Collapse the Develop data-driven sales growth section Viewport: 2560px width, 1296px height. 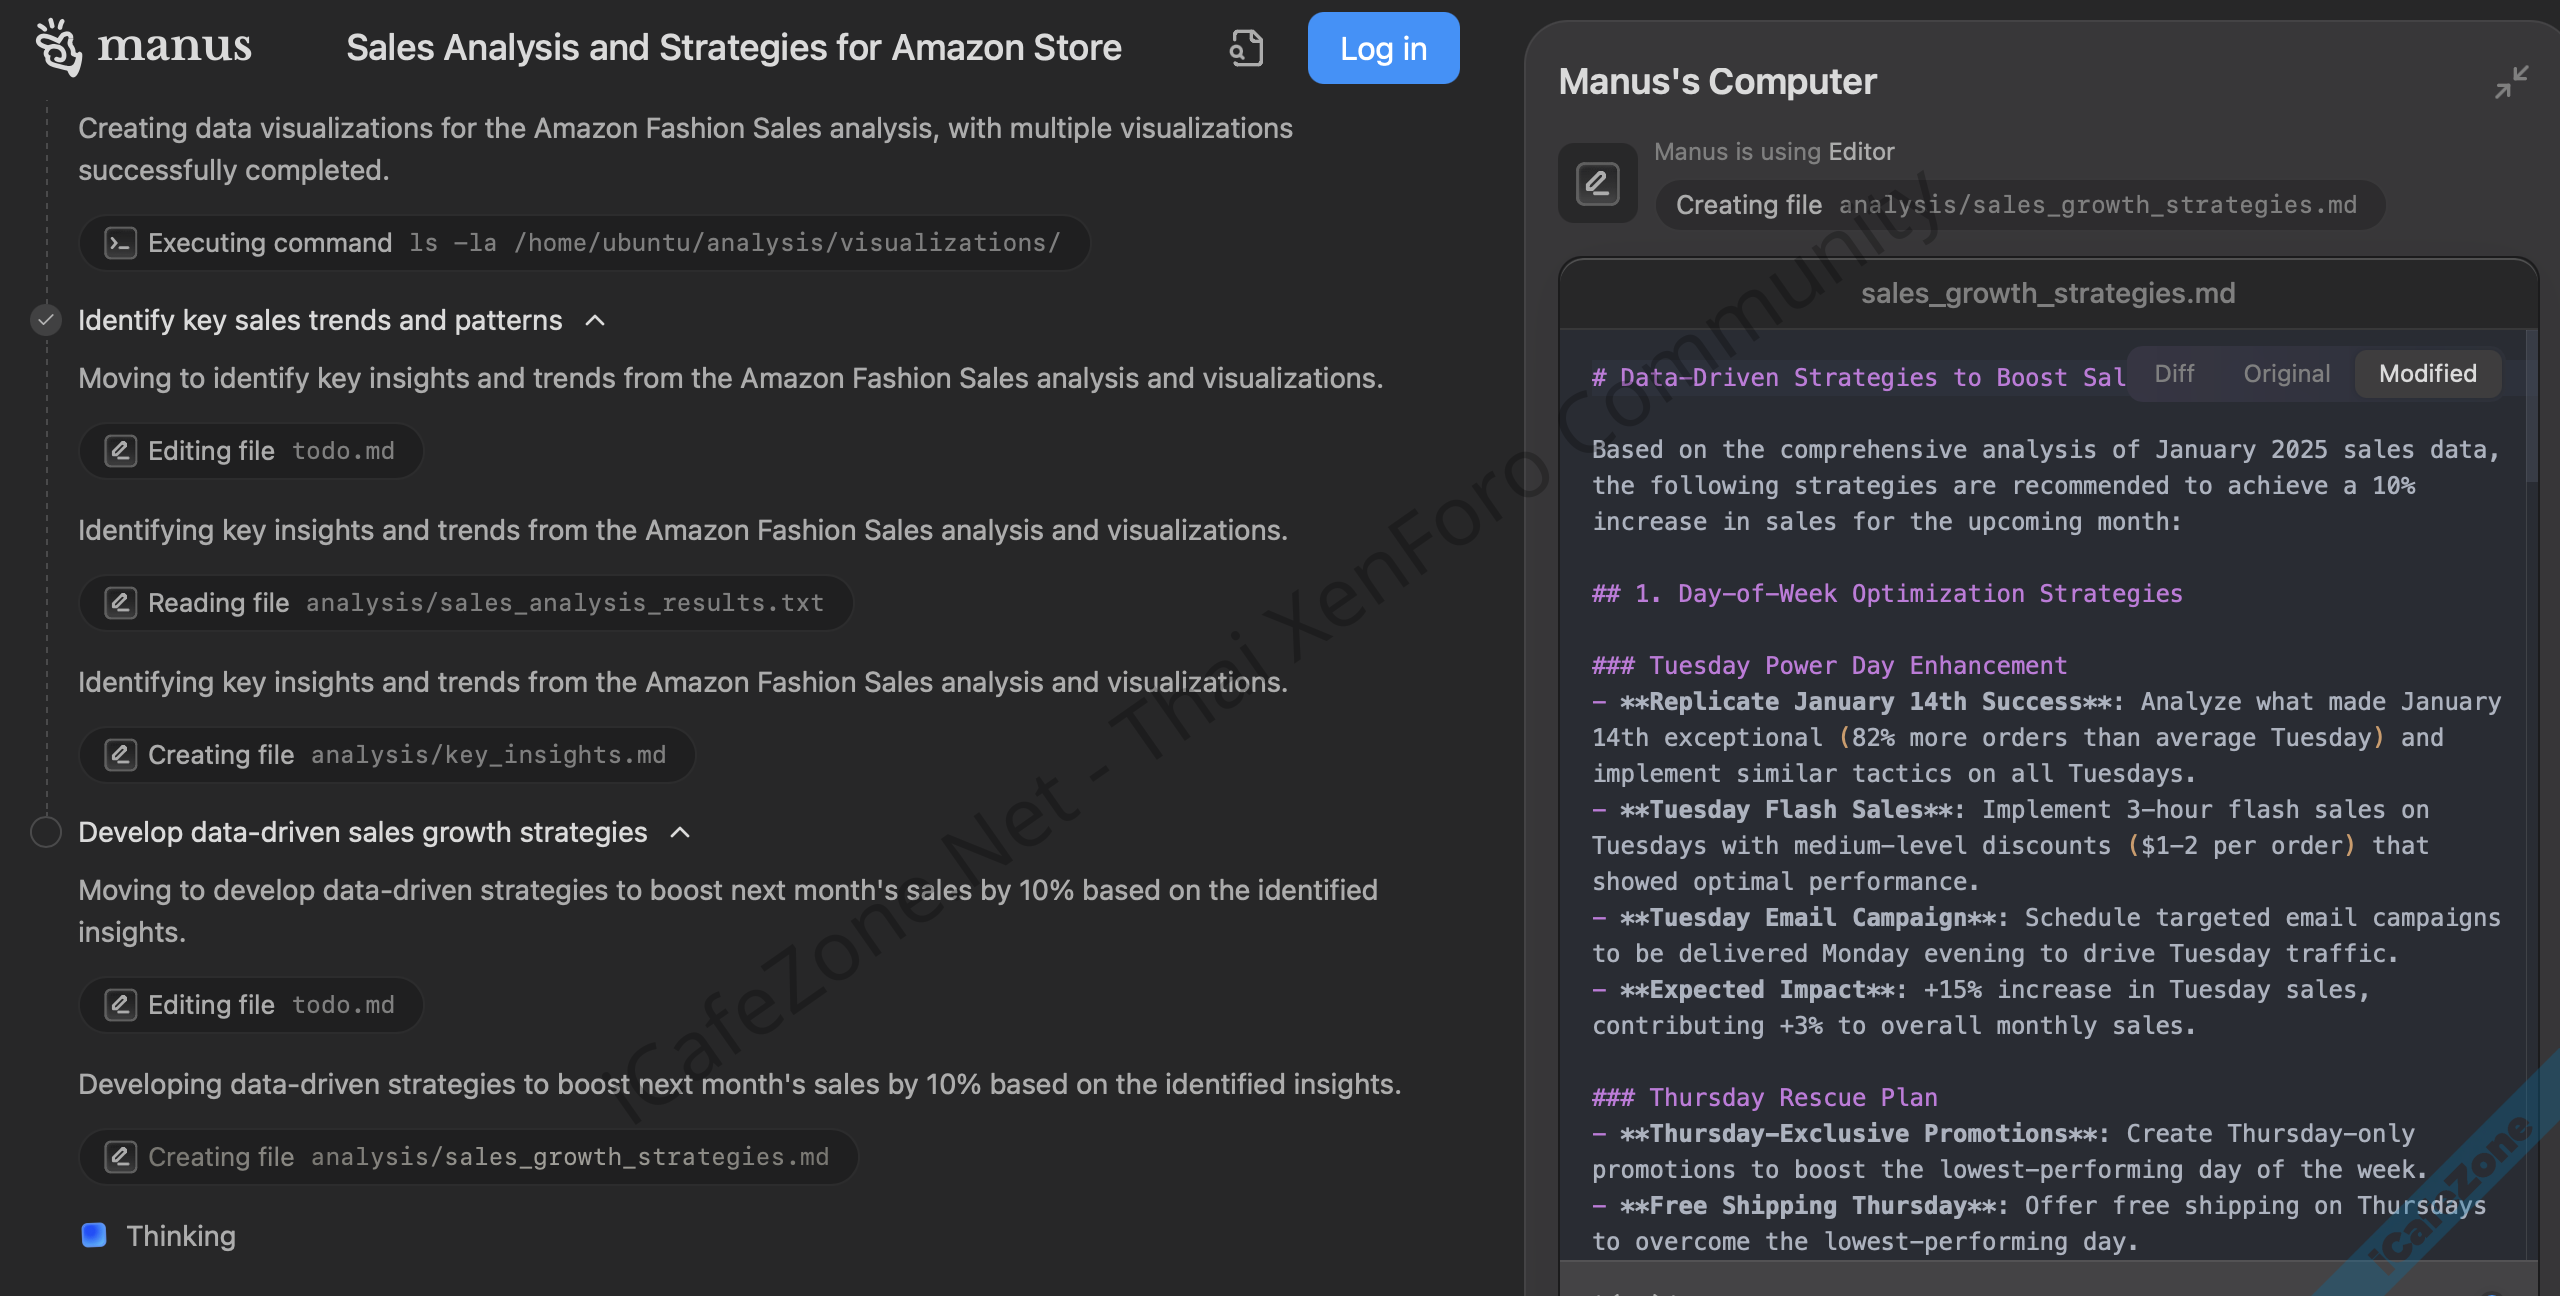pos(680,832)
